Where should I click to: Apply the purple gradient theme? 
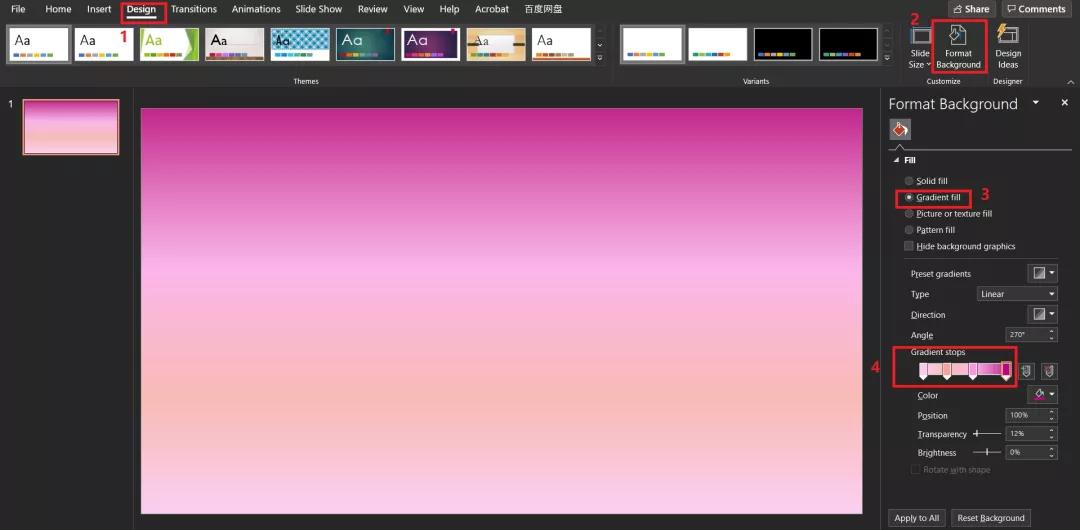(430, 45)
